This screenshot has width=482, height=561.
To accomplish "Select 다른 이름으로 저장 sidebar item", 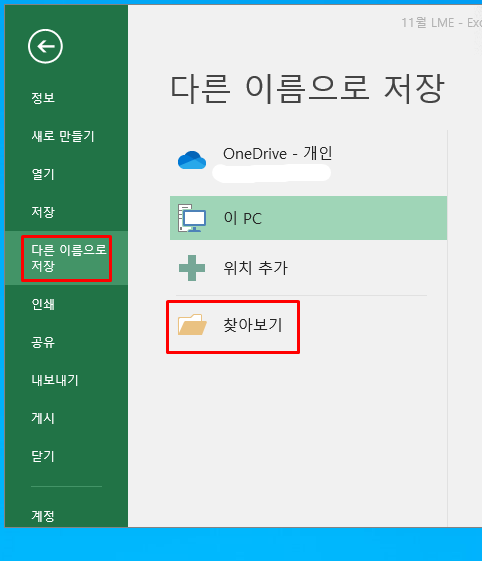I will (x=67, y=258).
